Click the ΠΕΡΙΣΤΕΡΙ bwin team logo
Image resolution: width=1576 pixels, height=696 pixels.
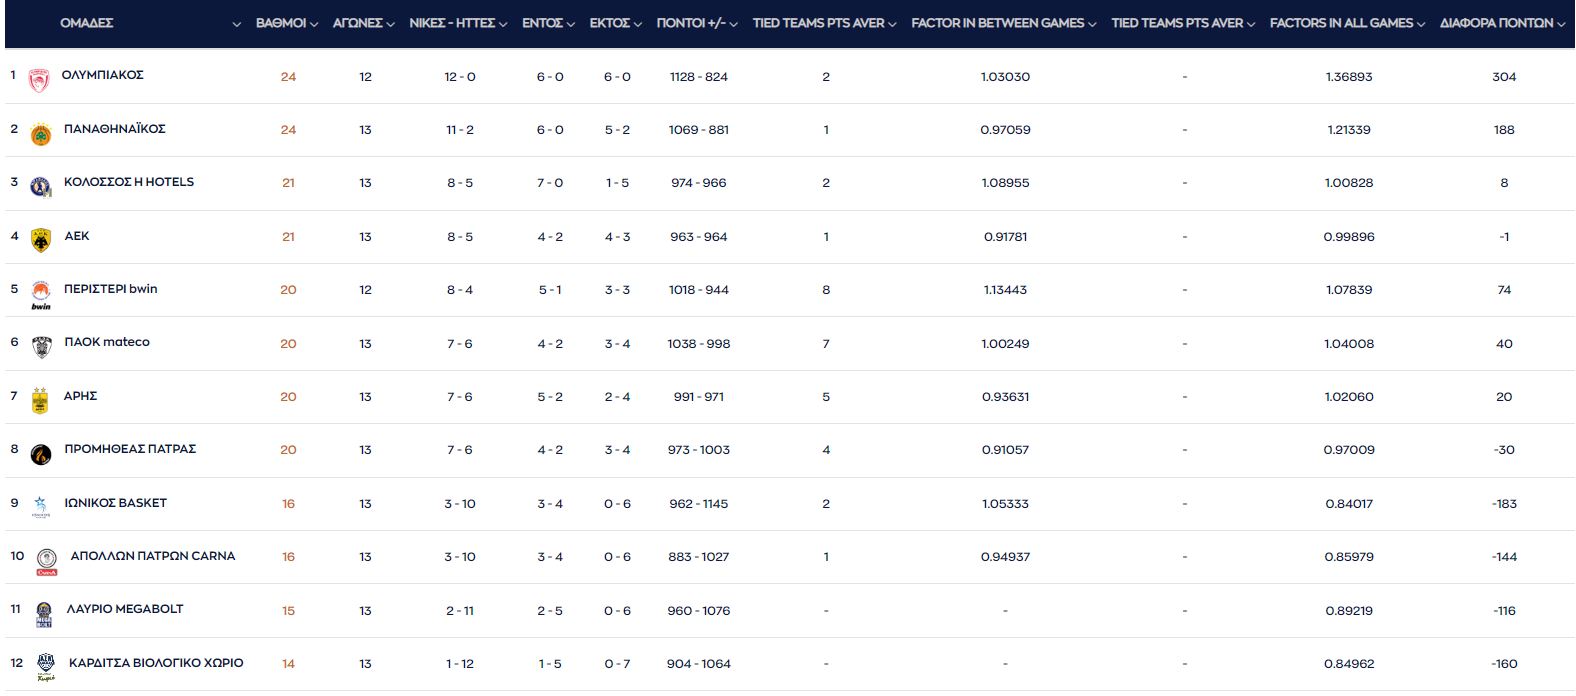click(x=40, y=294)
